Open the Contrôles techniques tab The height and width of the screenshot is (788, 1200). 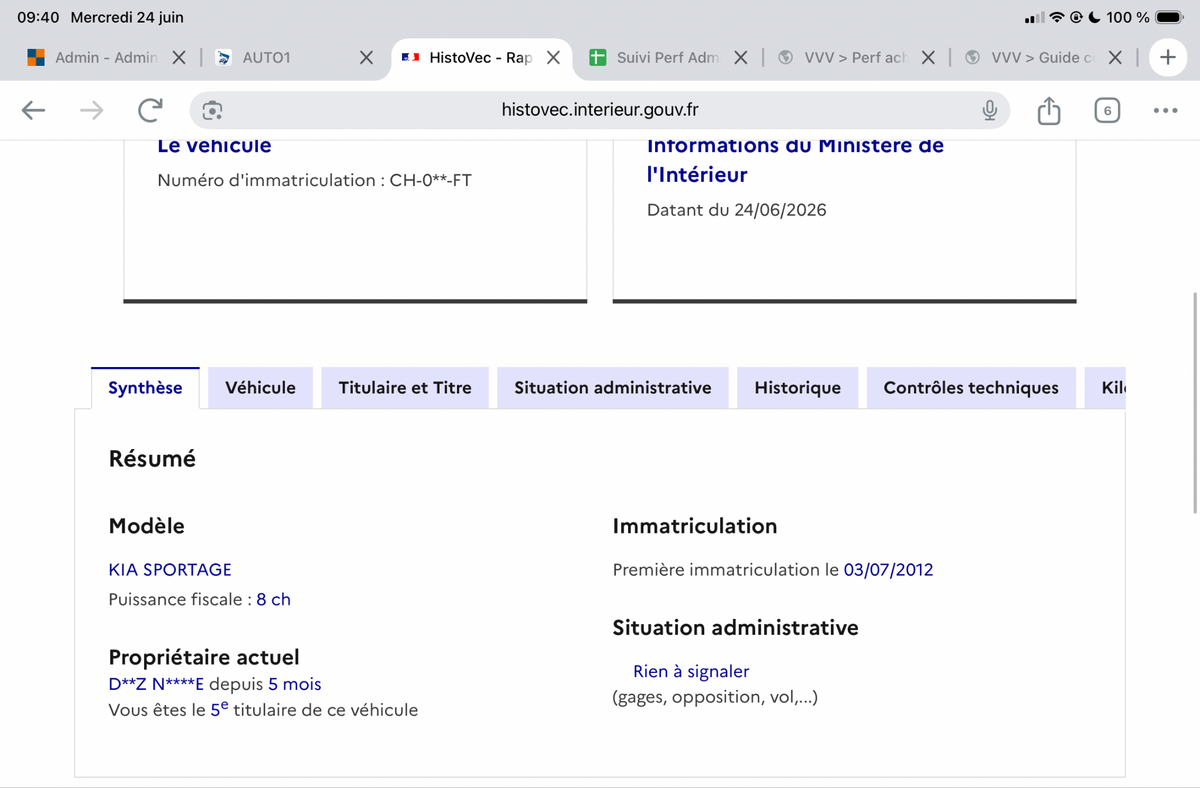[x=971, y=388]
